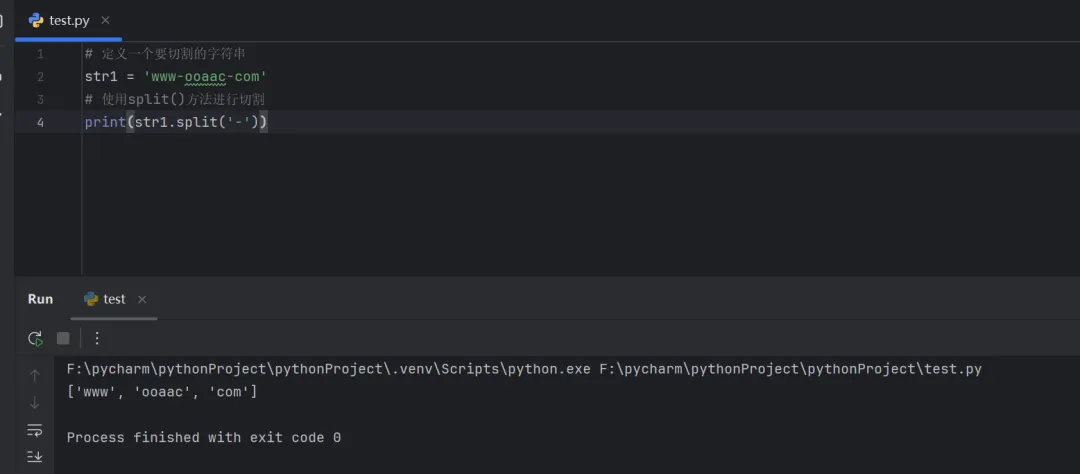The height and width of the screenshot is (474, 1080).
Task: Click the 'www-ooaac-com' string literal
Action: 205,77
